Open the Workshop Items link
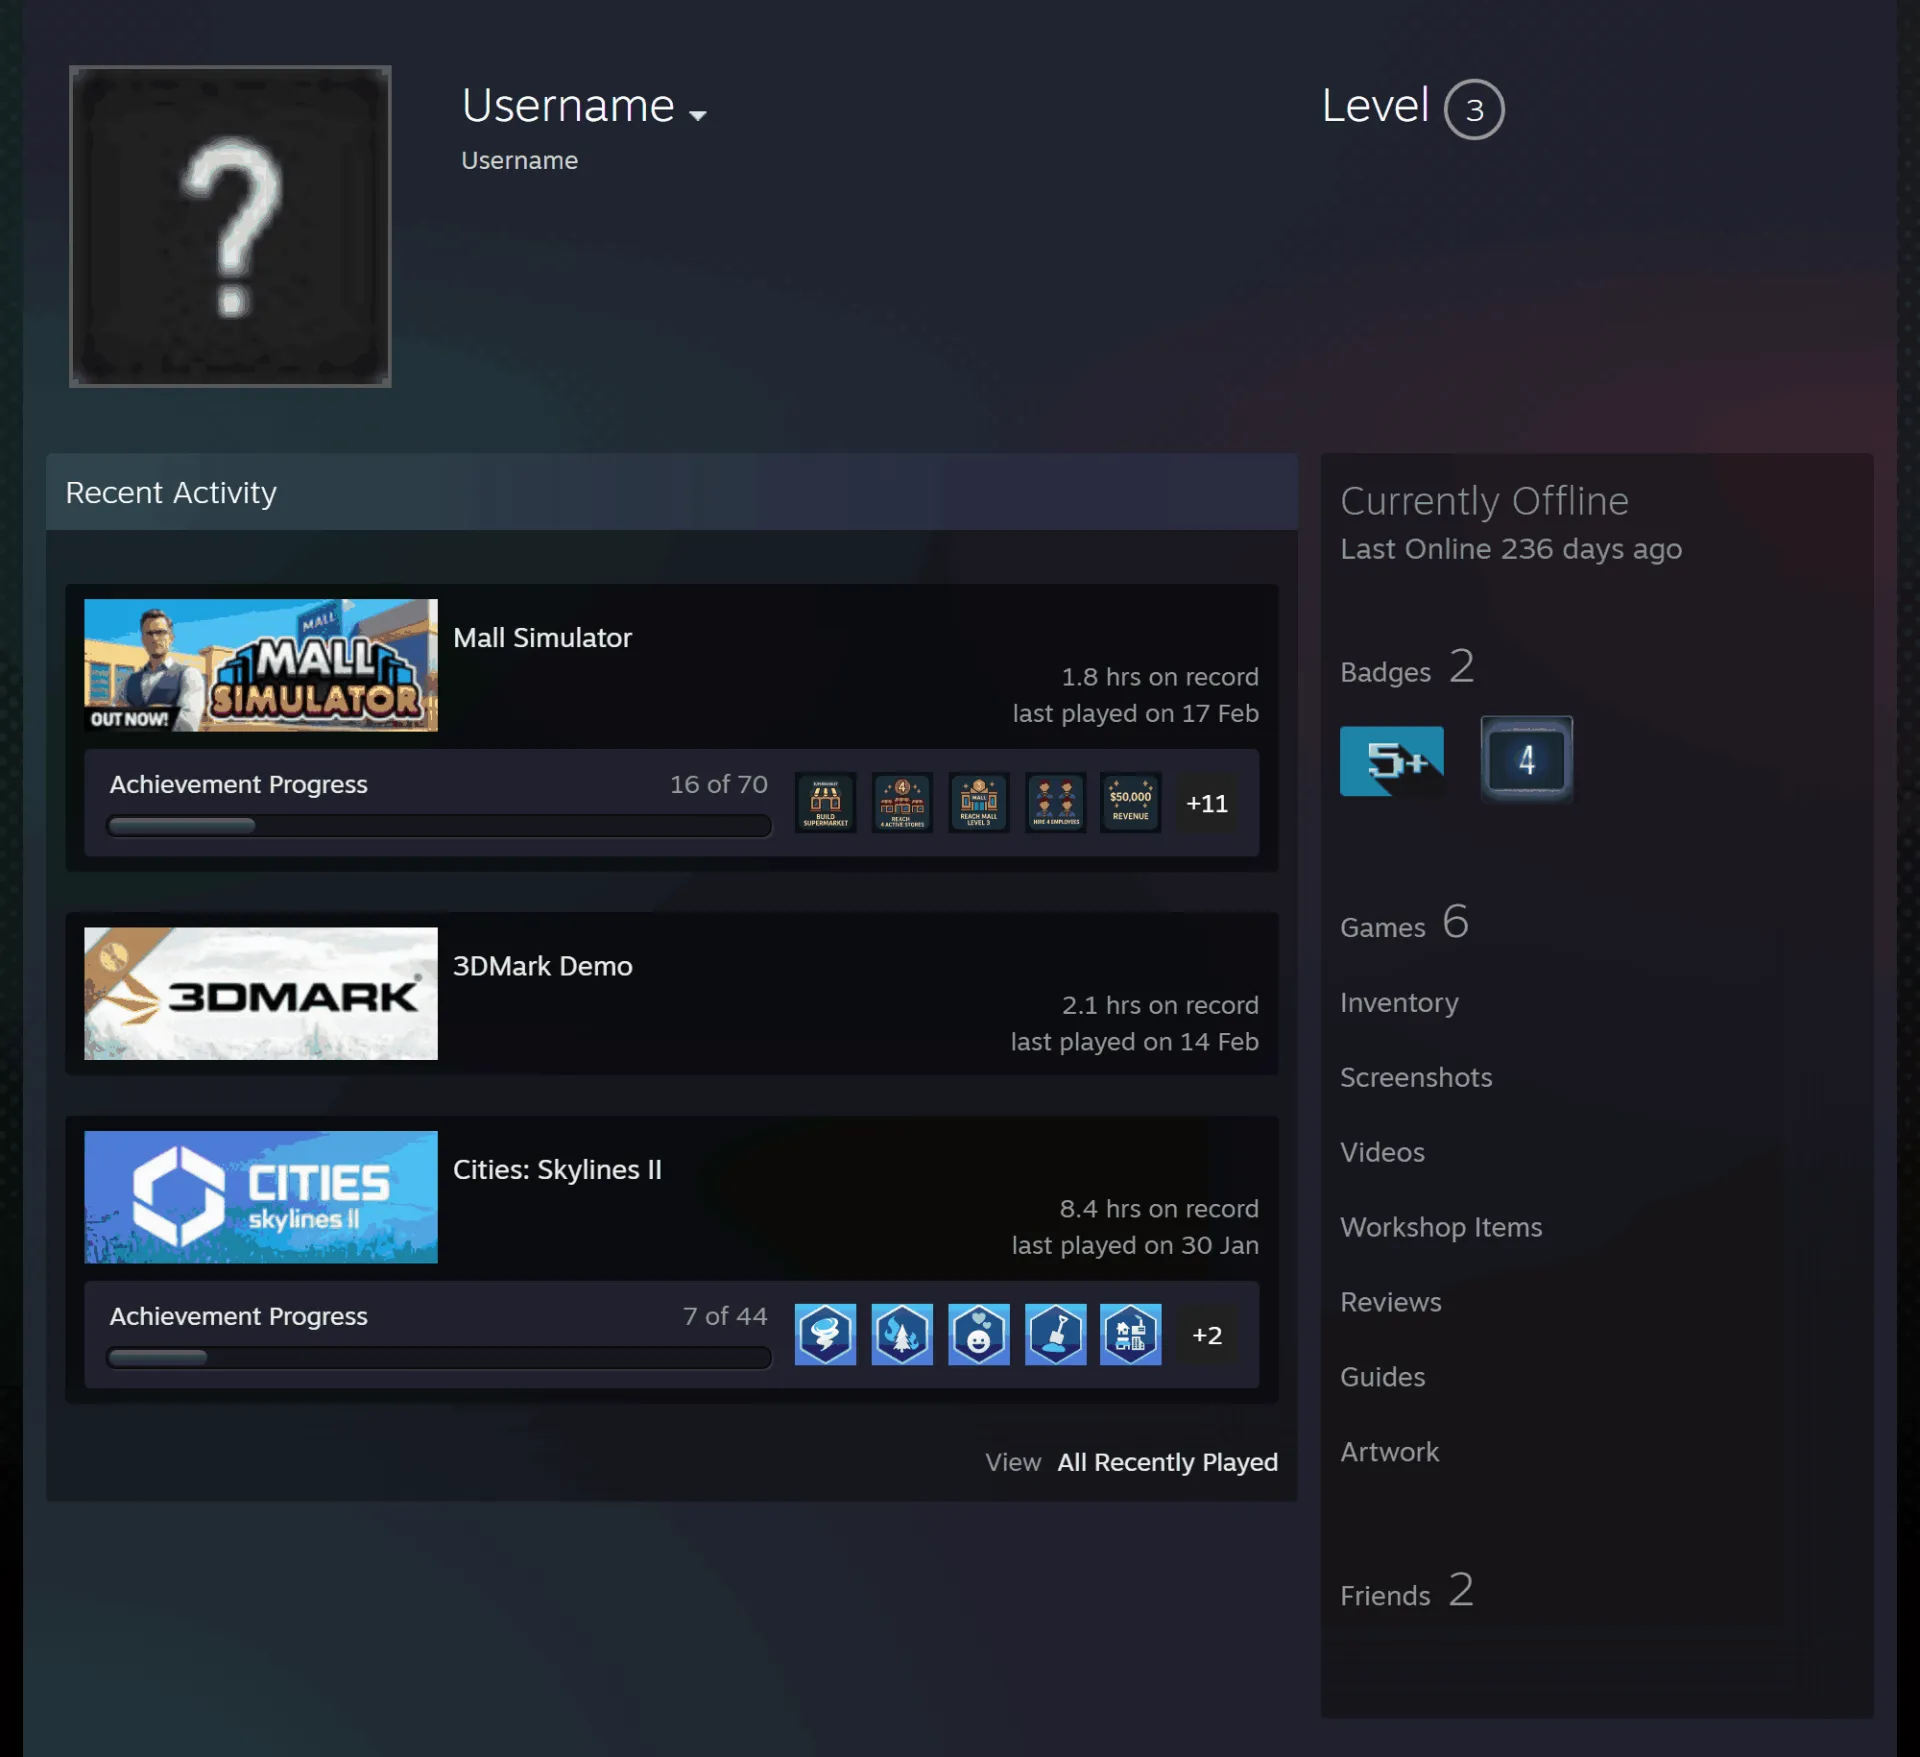Screen dimensions: 1920x1757 click(1441, 1227)
